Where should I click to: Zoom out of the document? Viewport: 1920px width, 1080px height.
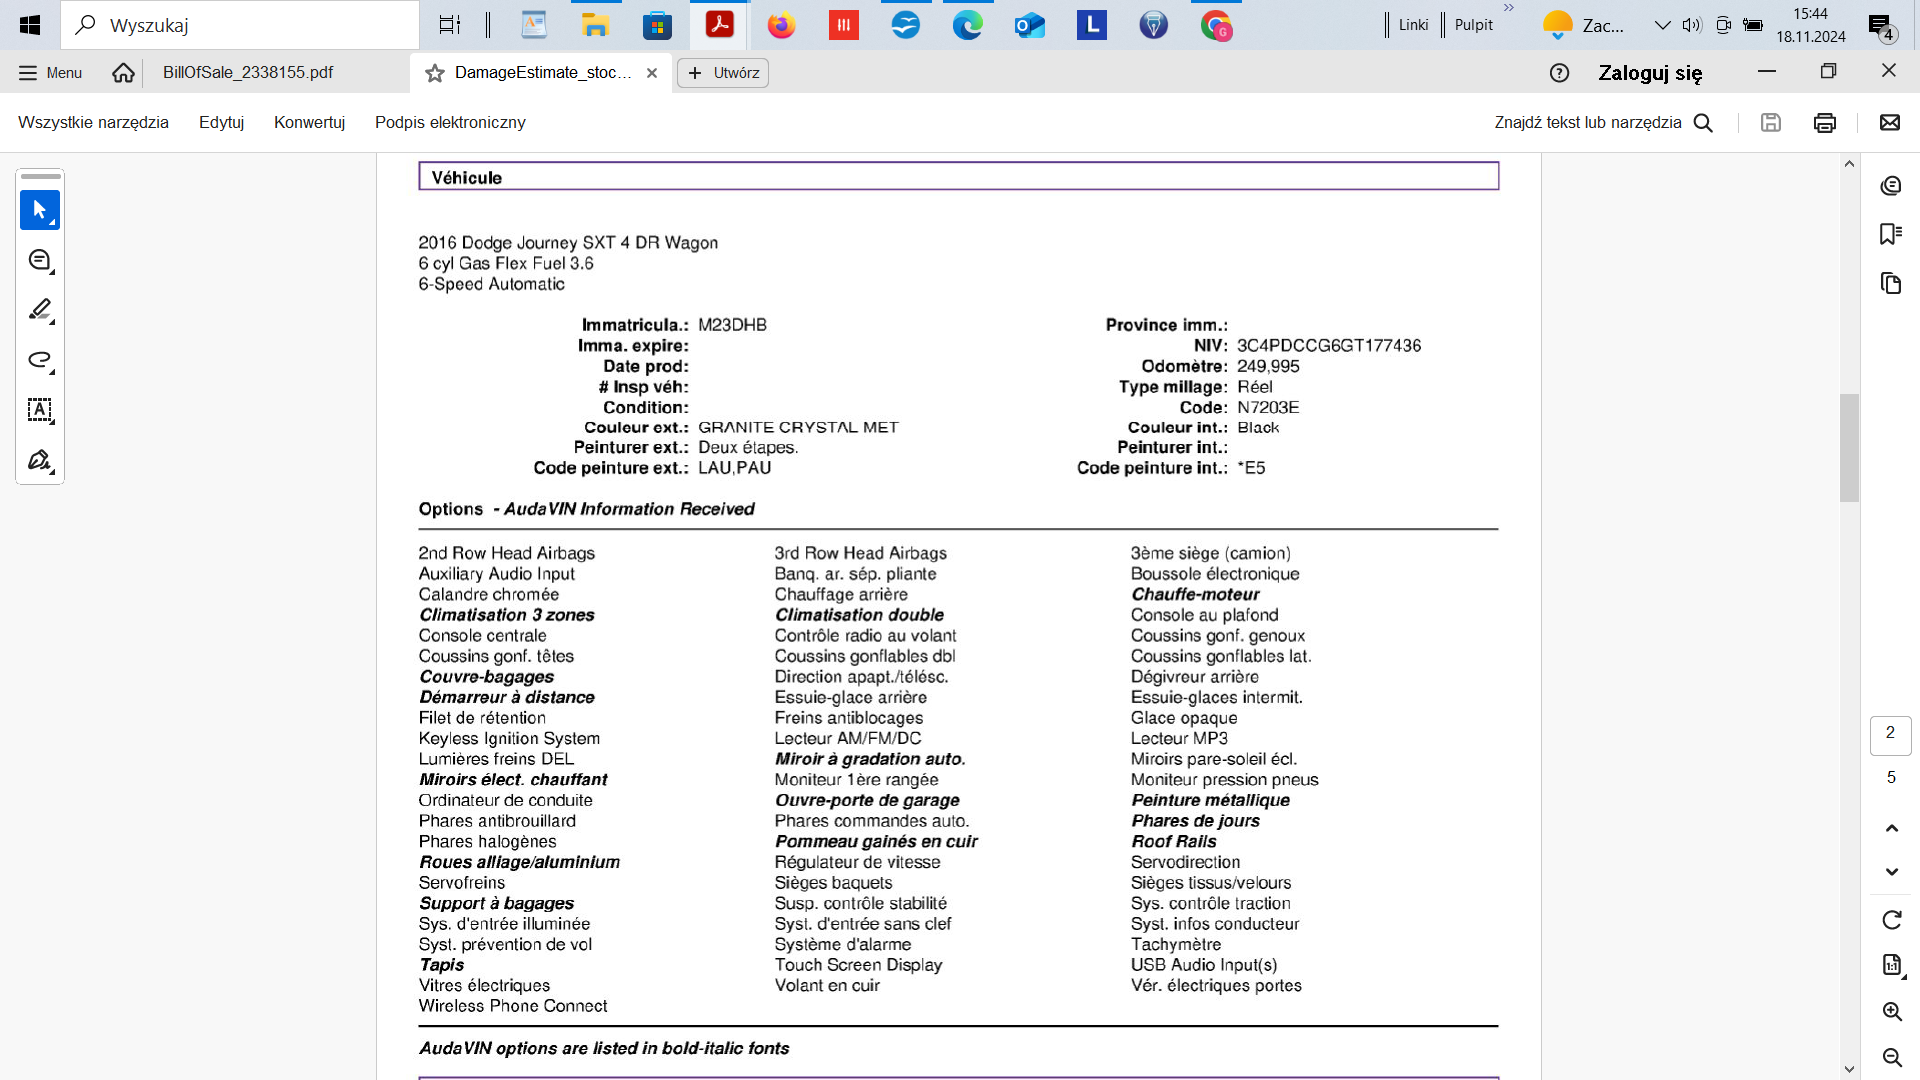tap(1891, 1057)
